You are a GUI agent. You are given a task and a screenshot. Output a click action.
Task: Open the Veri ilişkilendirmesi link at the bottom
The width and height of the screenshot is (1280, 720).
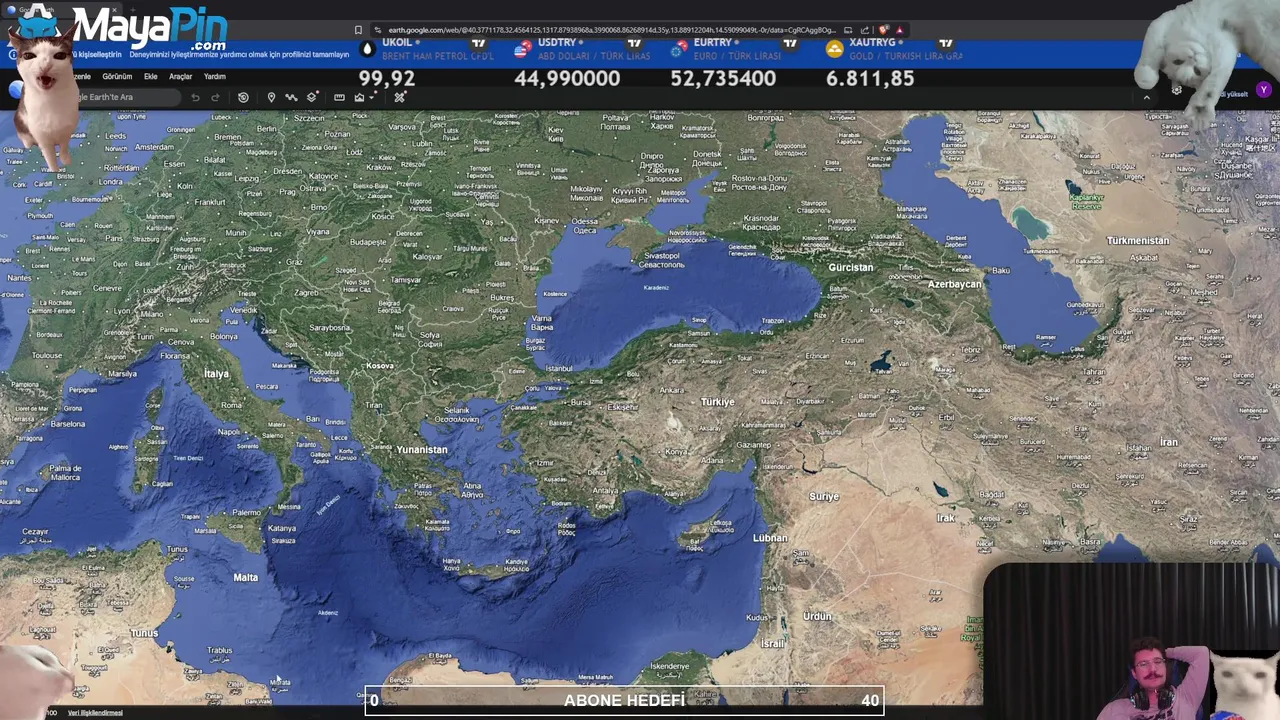pos(95,713)
